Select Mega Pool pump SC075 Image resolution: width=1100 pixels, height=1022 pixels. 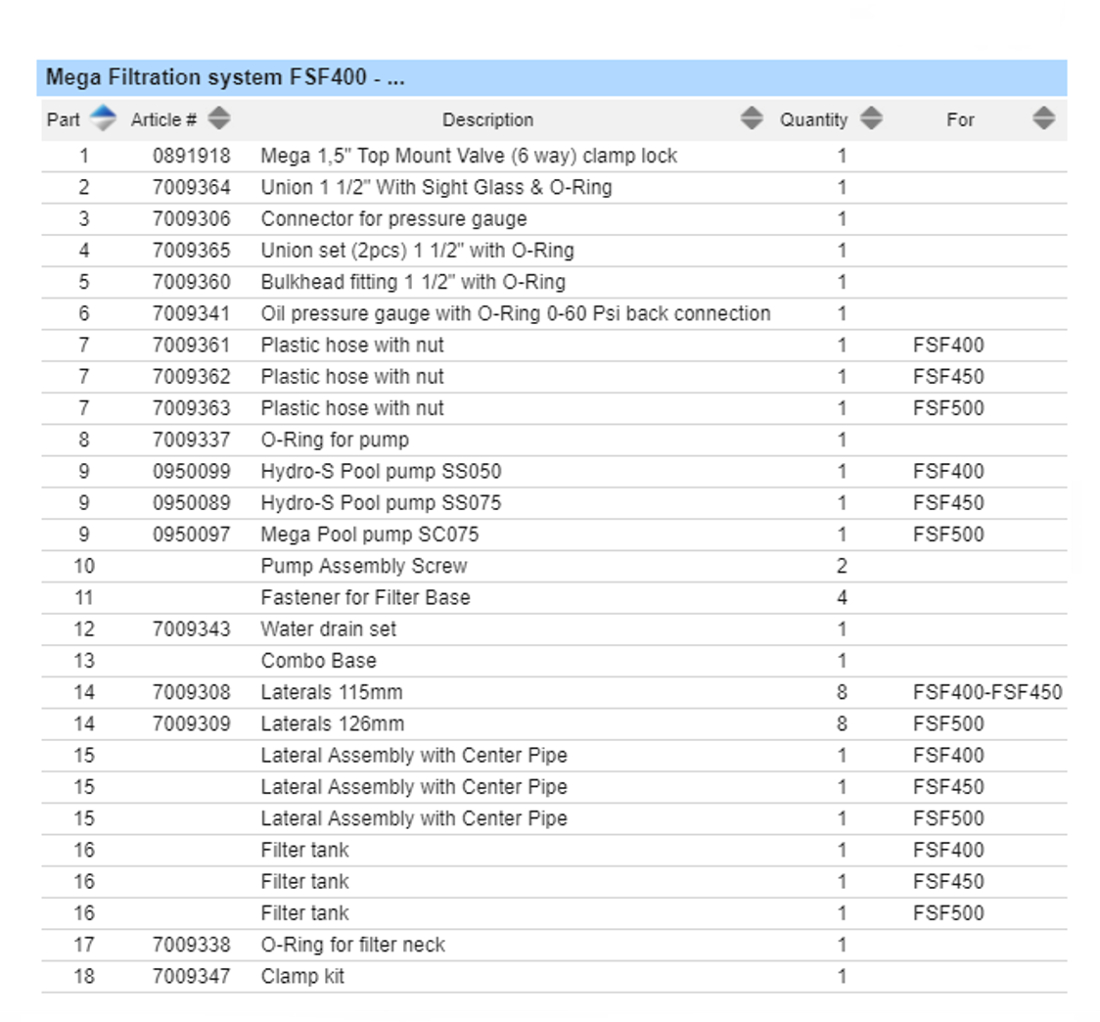tap(370, 534)
